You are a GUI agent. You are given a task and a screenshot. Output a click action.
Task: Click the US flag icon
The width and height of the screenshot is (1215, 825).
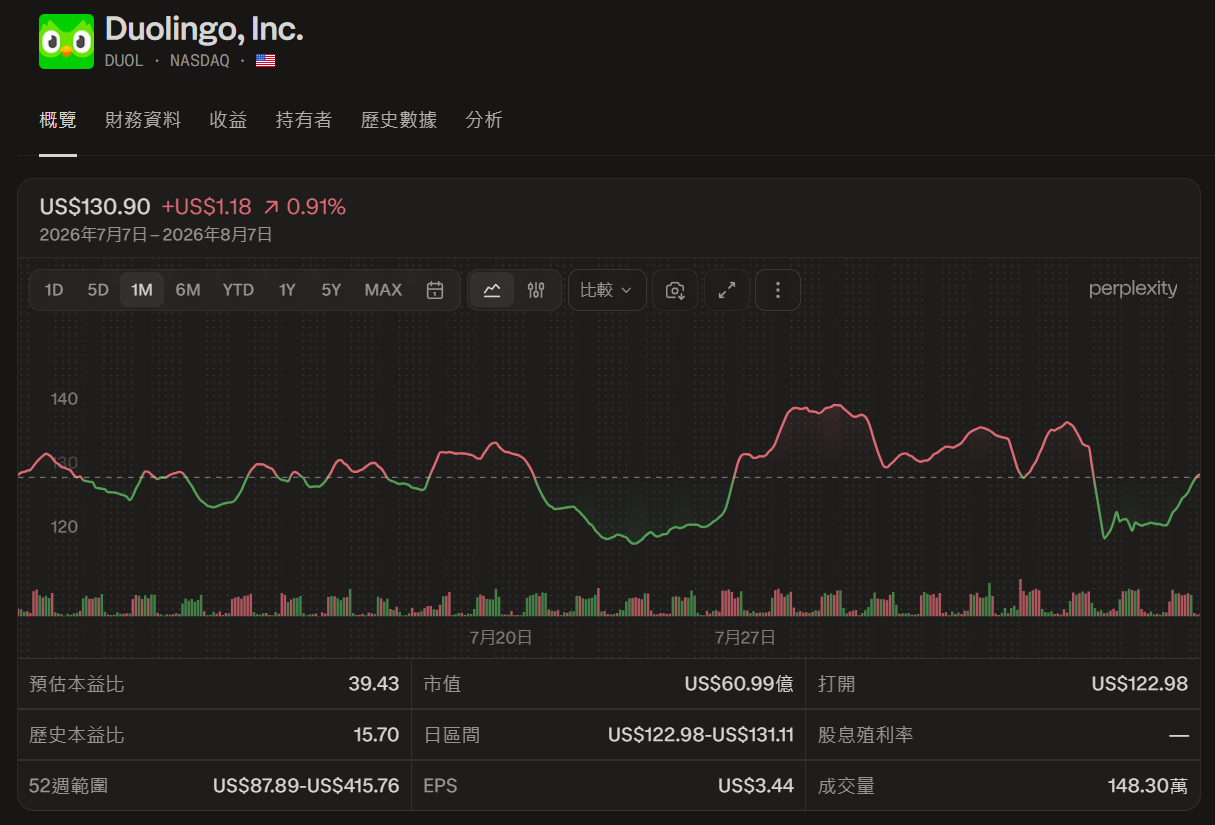[265, 61]
